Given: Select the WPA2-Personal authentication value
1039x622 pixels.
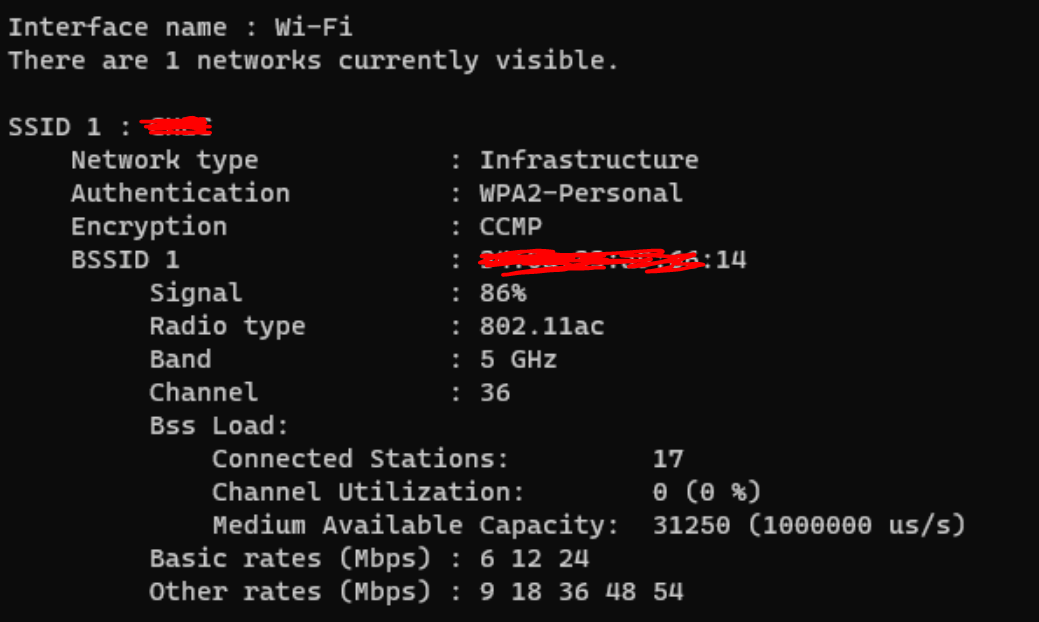Looking at the screenshot, I should click(x=580, y=193).
